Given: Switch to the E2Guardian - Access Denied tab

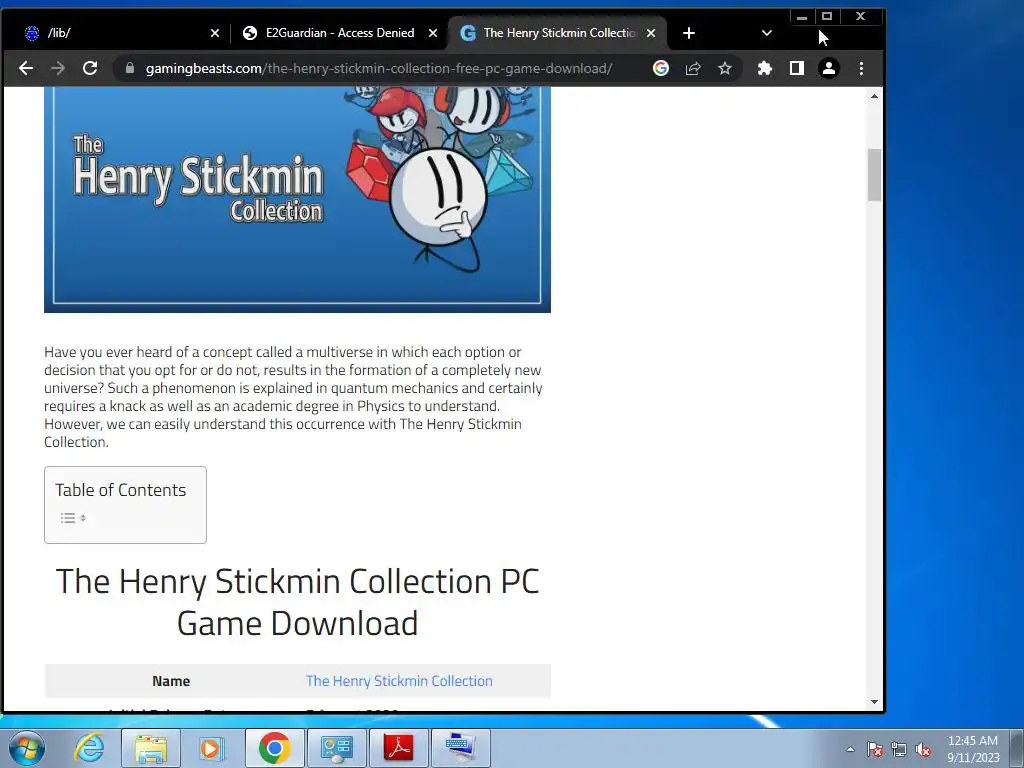Looking at the screenshot, I should 340,33.
